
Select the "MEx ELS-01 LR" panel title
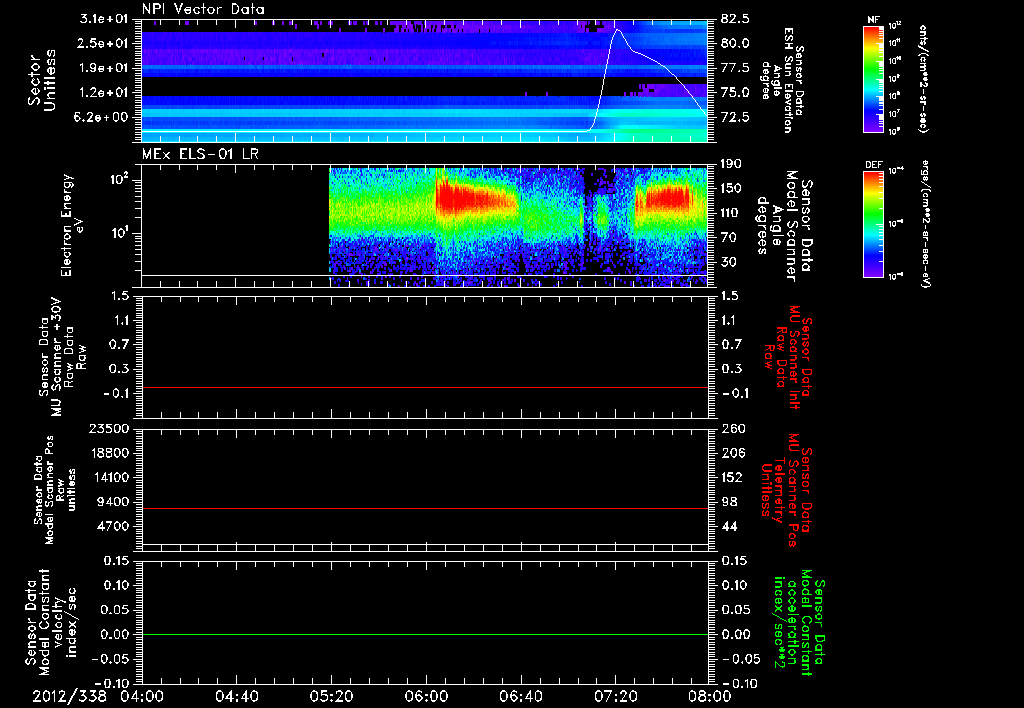coord(200,154)
